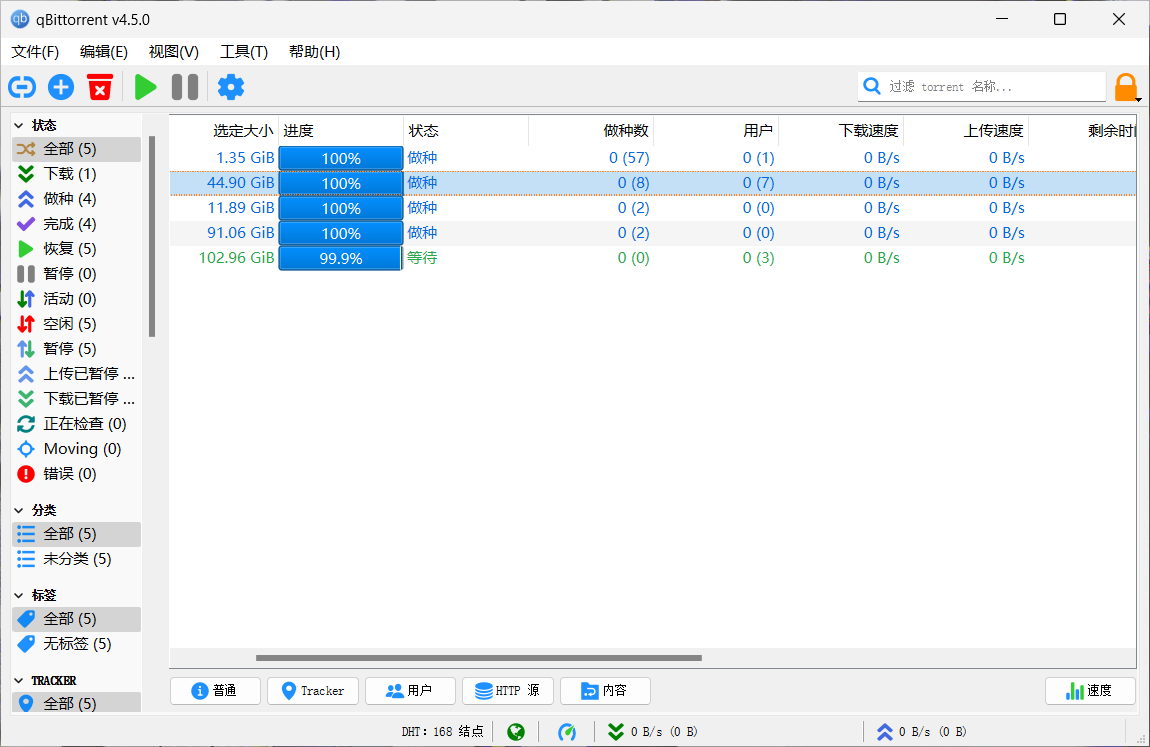Select 空闲 (5) status filter

click(x=76, y=323)
